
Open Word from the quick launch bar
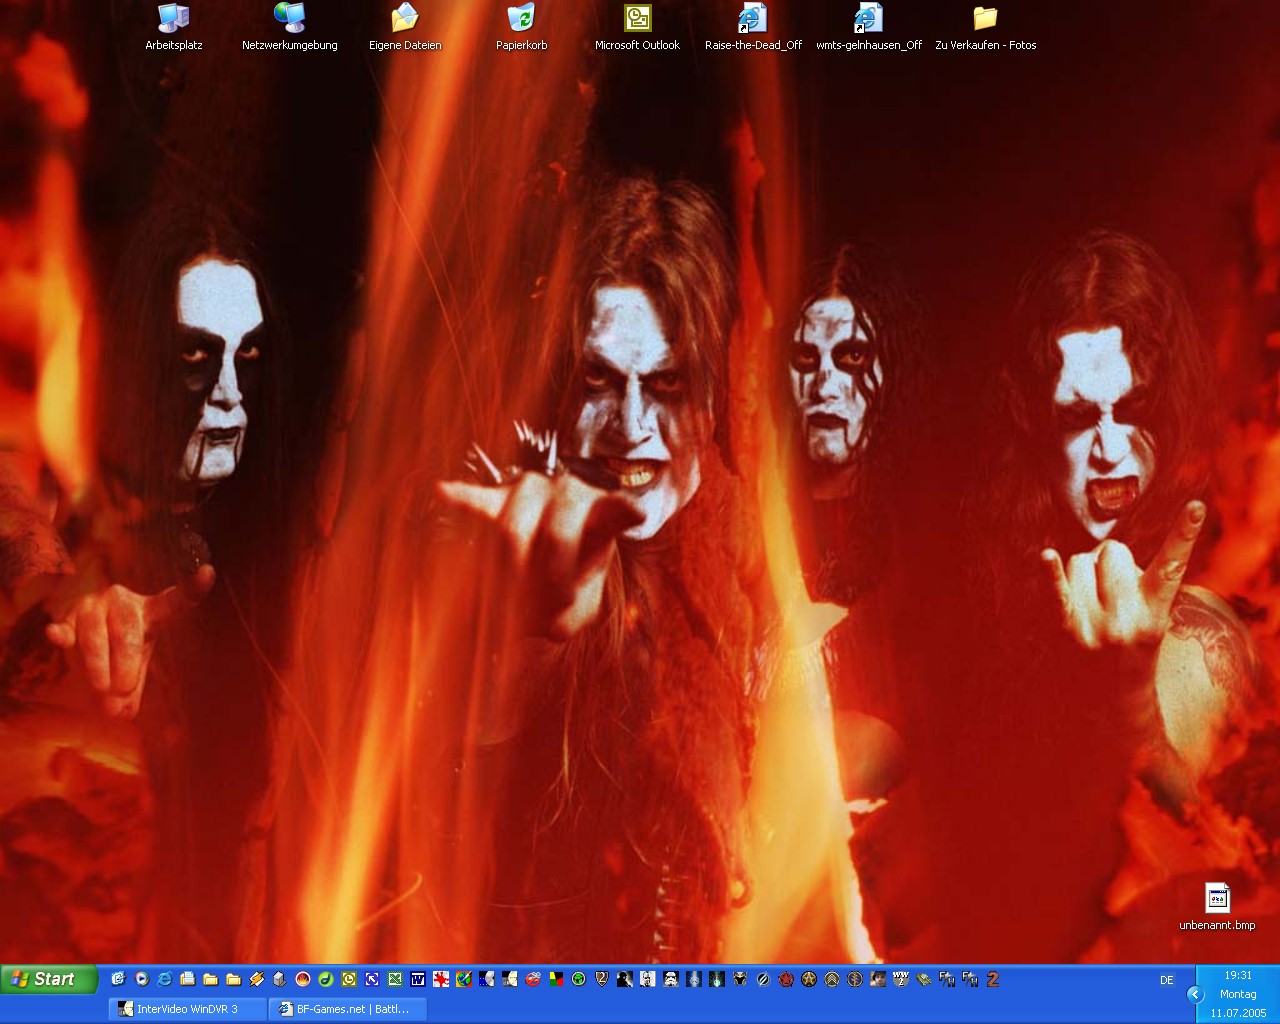(418, 979)
